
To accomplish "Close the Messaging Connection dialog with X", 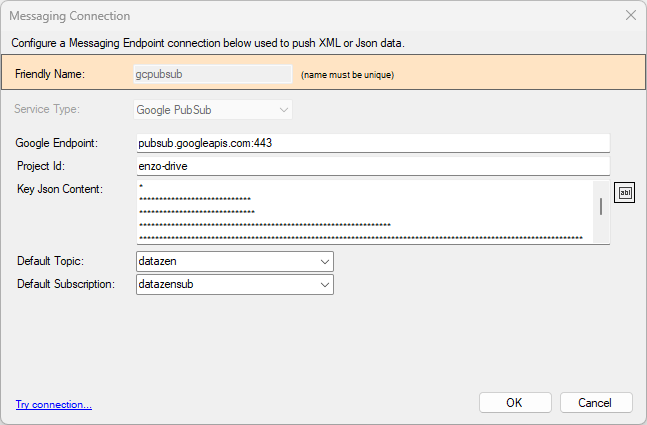I will tap(630, 15).
